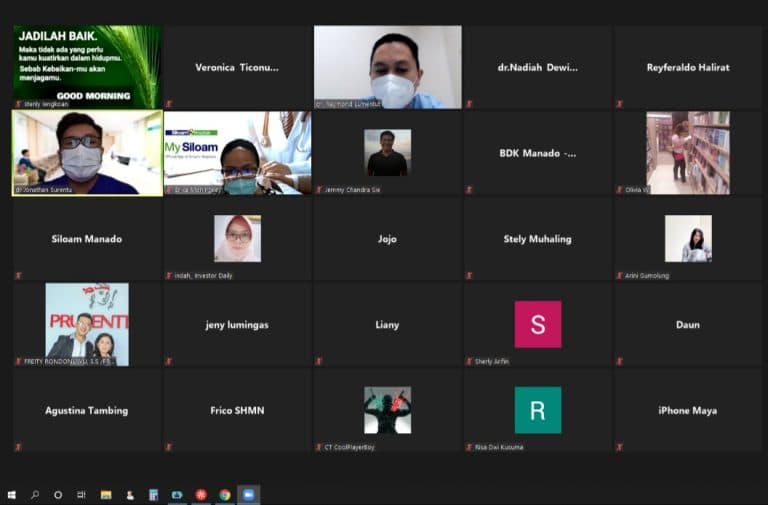
Task: Select the 'Stely Muhaling' participant name
Action: click(x=538, y=239)
